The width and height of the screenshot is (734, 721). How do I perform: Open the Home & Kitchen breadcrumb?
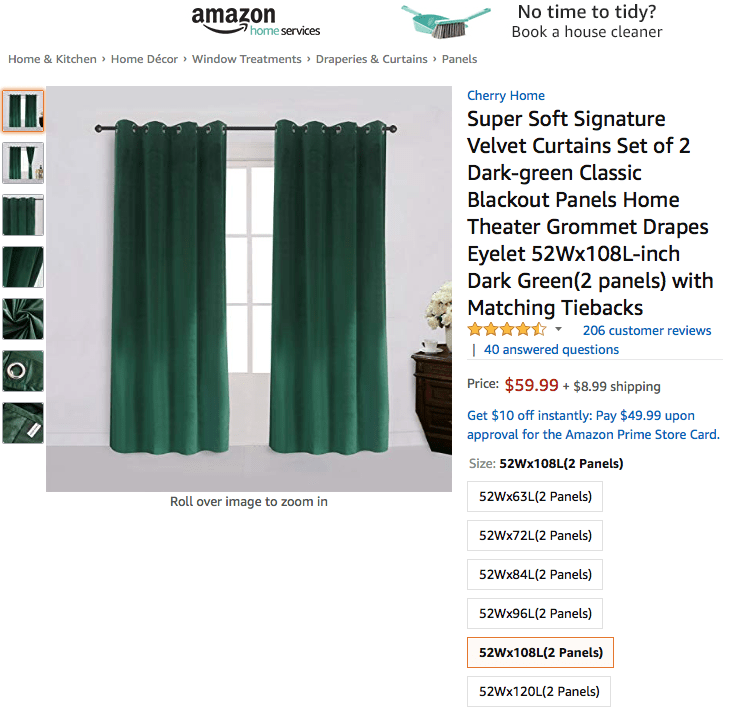pos(52,59)
